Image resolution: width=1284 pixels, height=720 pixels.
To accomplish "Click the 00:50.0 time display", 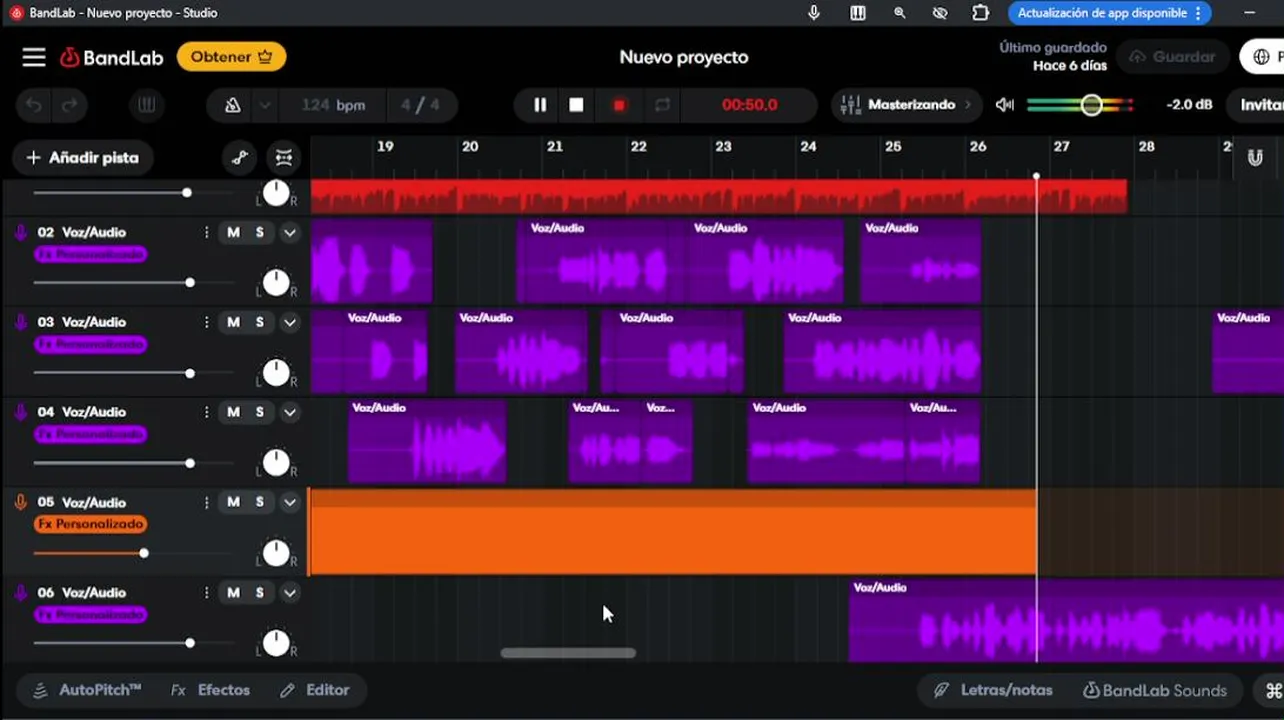I will tap(749, 105).
